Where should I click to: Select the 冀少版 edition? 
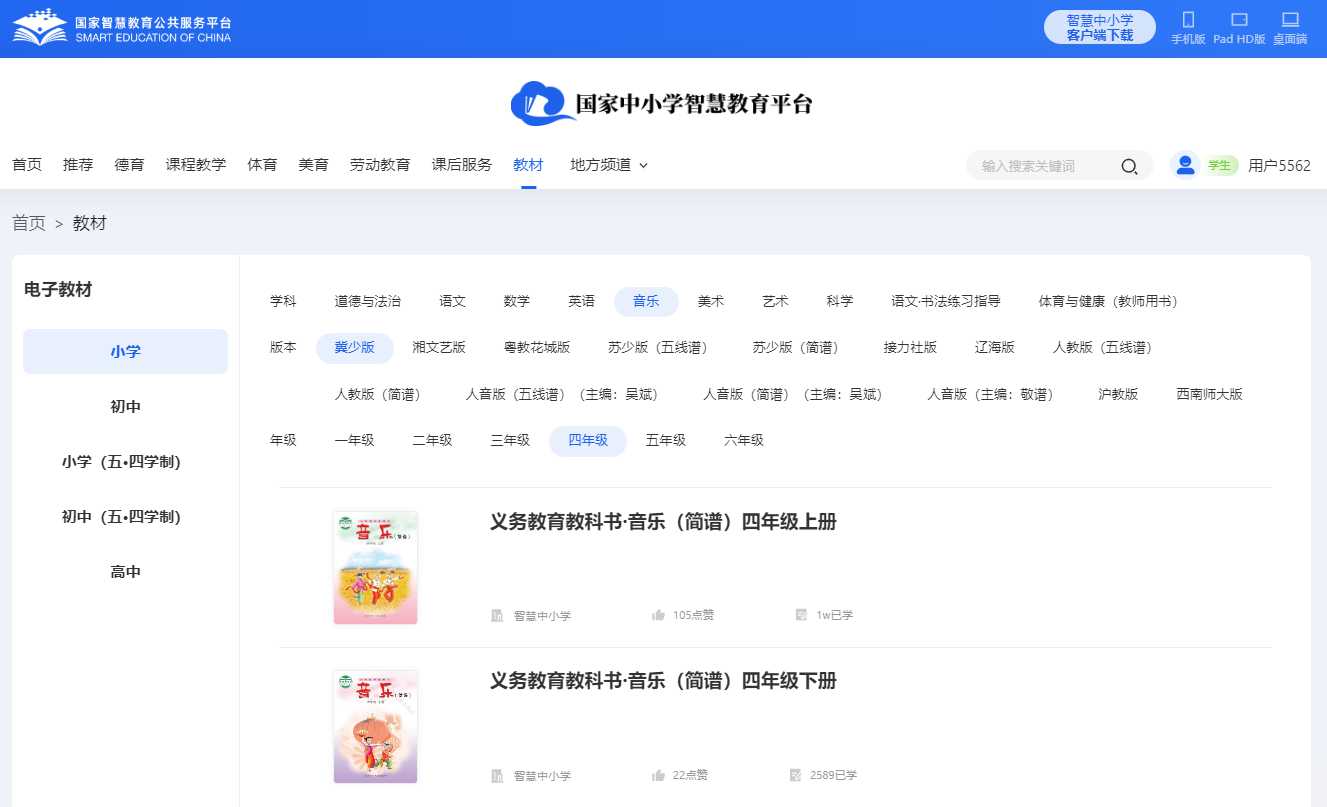[x=355, y=348]
